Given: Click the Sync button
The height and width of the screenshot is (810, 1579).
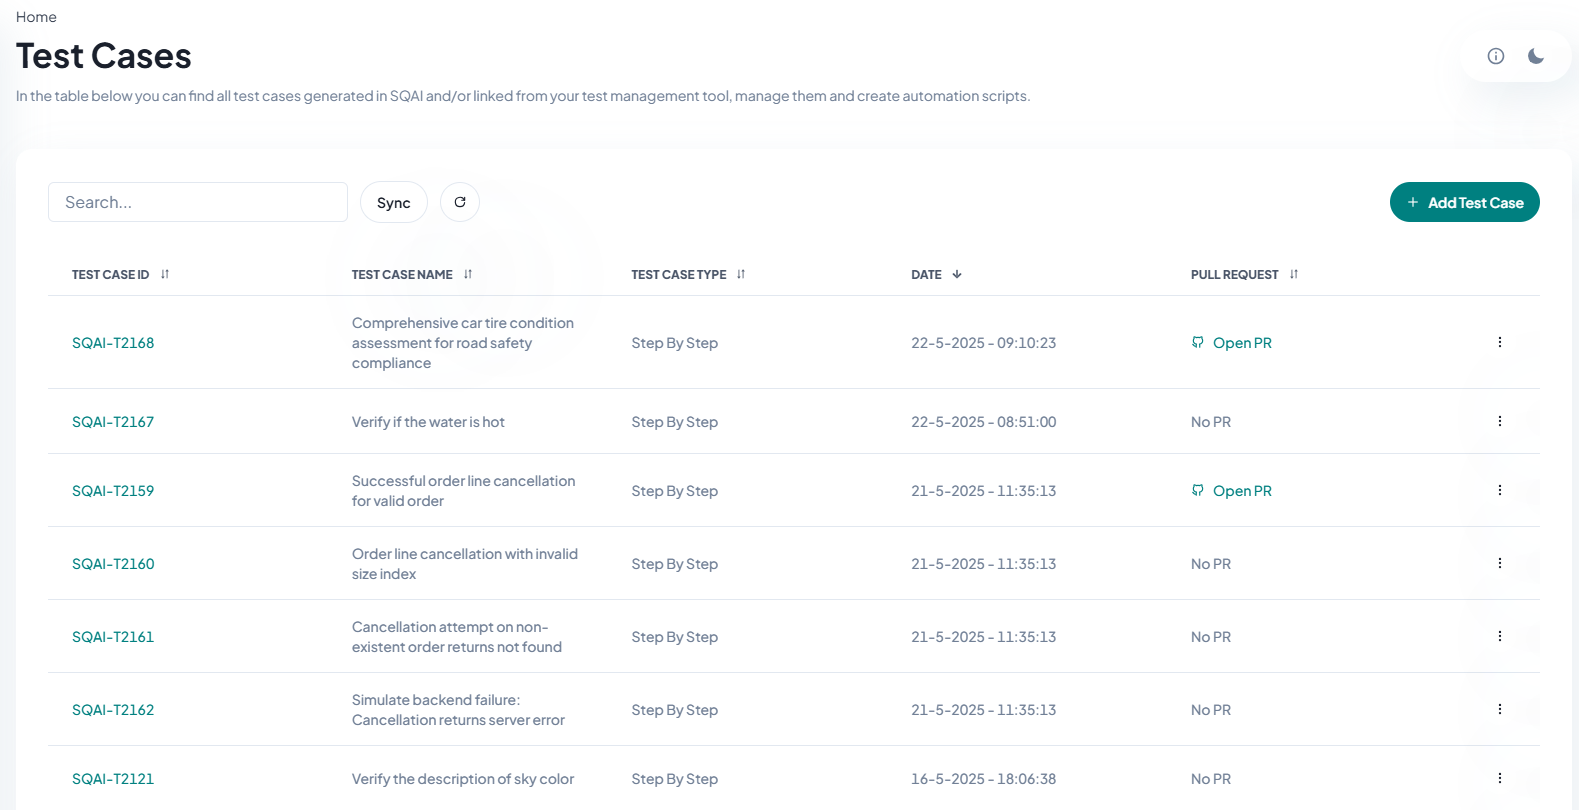Looking at the screenshot, I should point(394,202).
